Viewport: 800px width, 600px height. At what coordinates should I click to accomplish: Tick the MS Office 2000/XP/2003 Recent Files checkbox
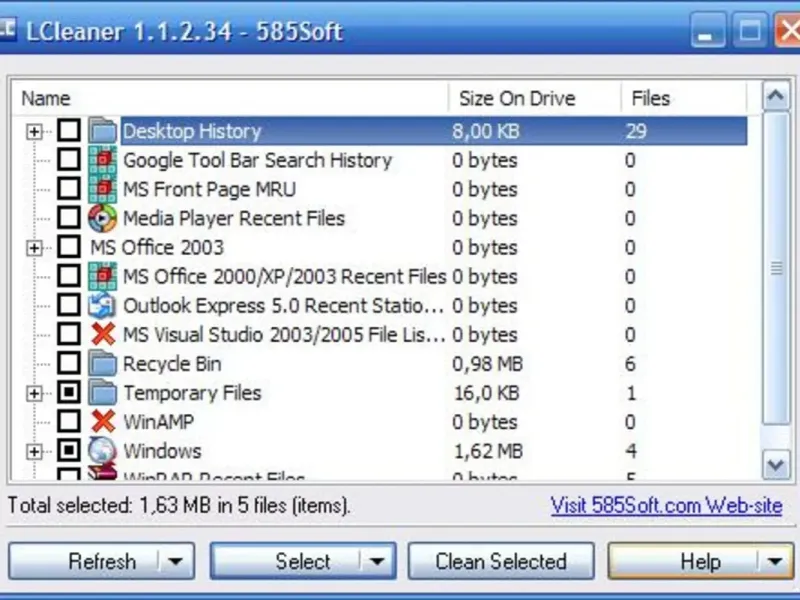coord(68,277)
